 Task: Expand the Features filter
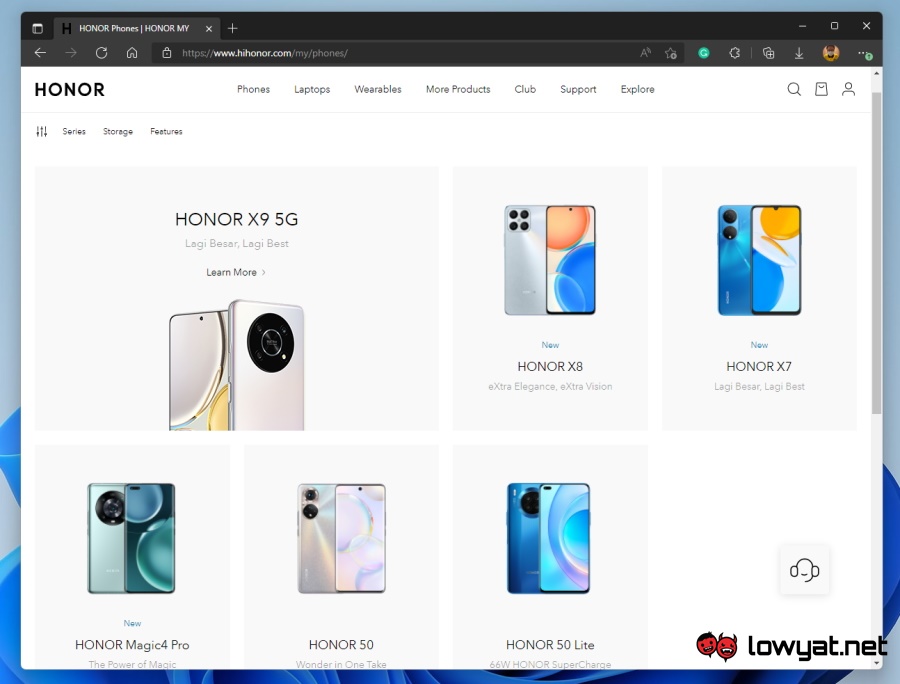click(166, 132)
